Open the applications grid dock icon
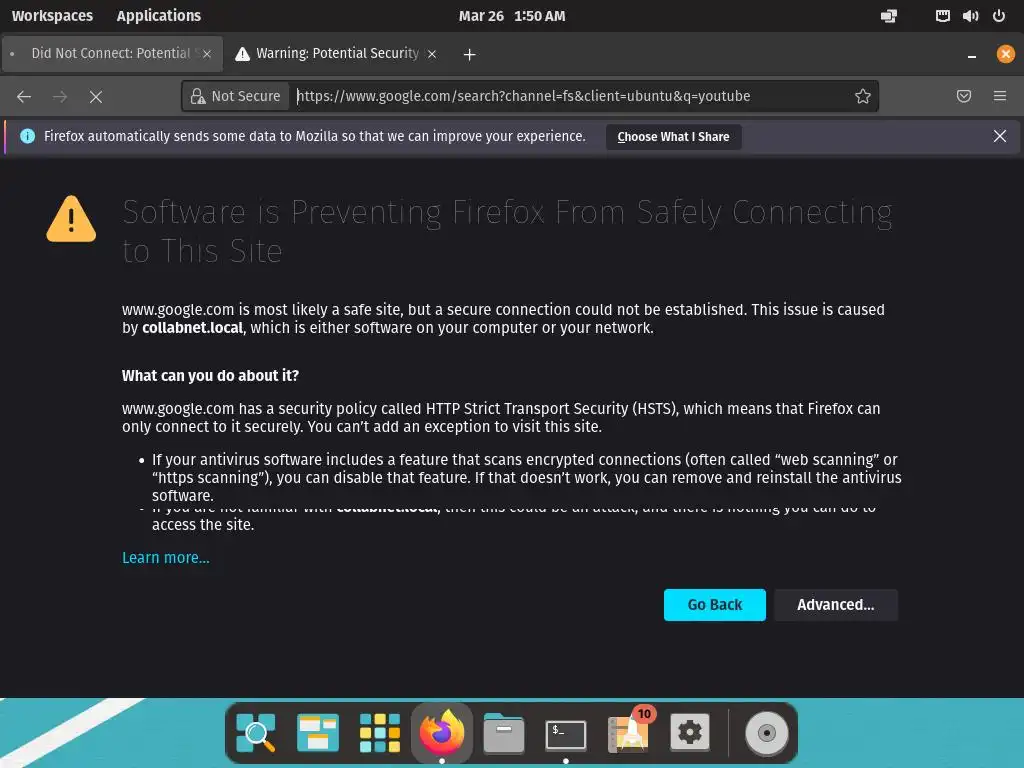 click(x=379, y=733)
